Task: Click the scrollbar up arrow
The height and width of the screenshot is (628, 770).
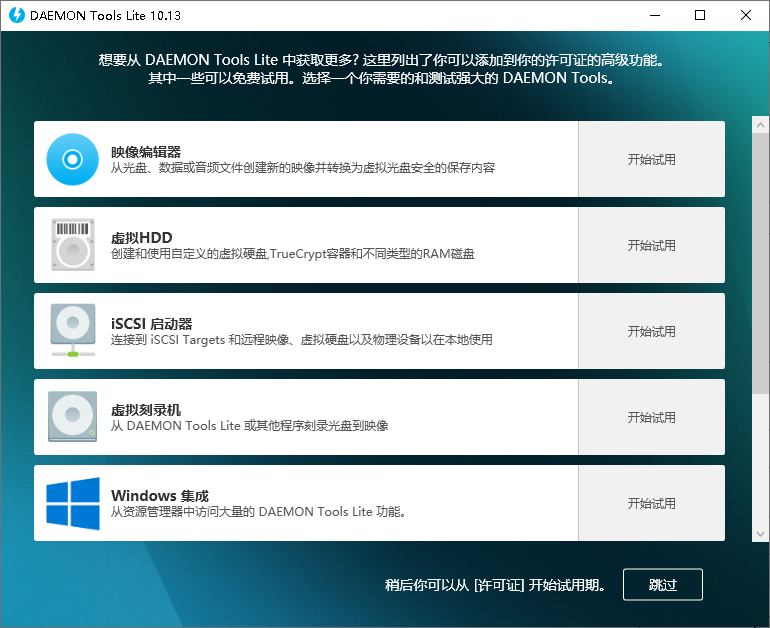Action: 760,125
